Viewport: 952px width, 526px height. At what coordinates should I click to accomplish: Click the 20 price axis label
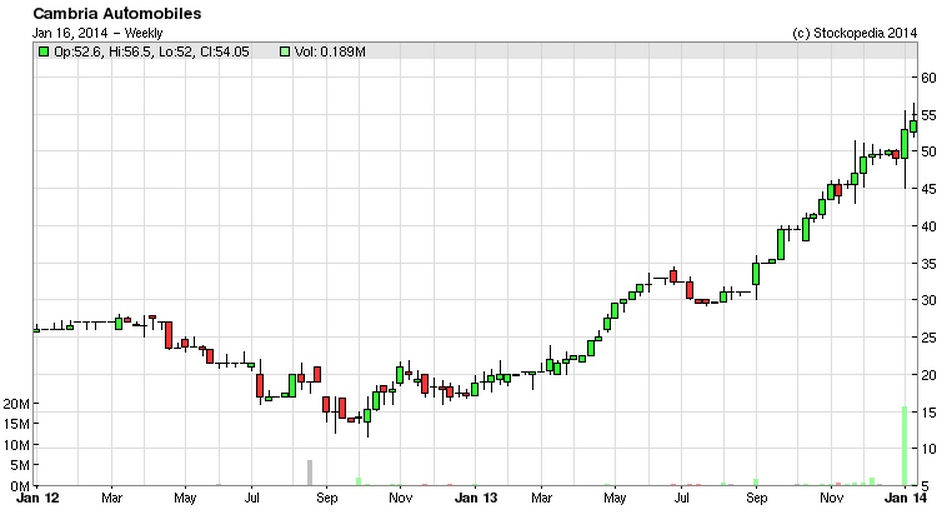coord(928,375)
